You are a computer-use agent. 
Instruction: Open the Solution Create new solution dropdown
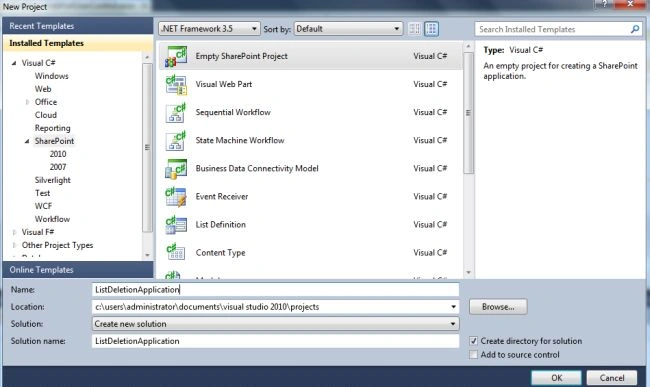pos(275,324)
